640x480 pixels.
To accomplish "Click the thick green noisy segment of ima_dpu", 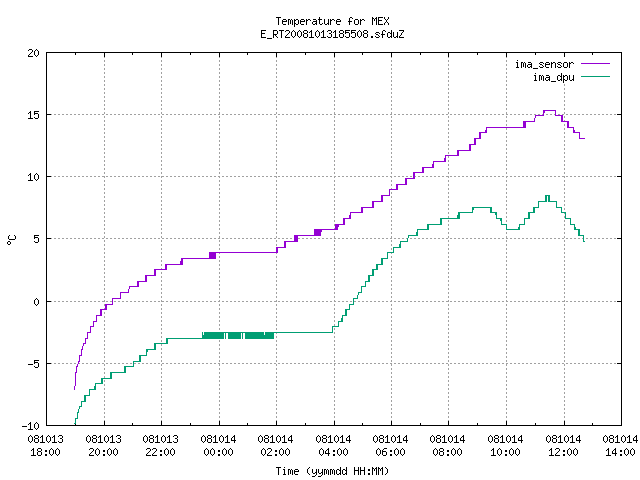I will point(238,336).
